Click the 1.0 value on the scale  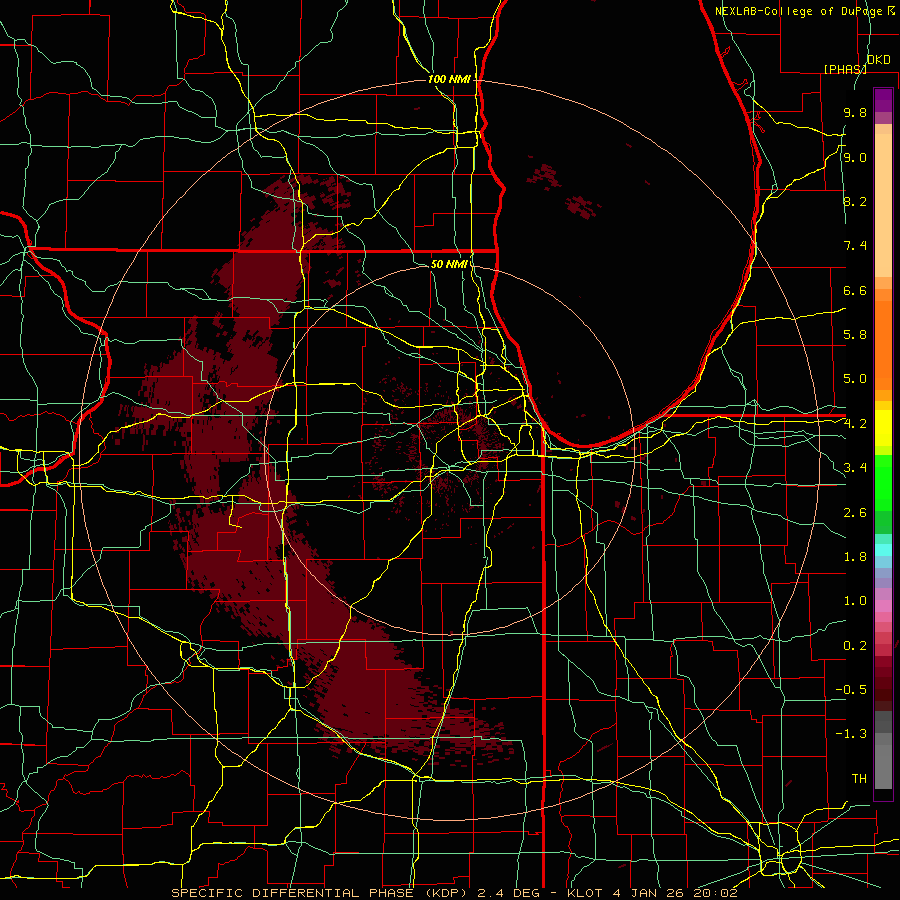click(x=855, y=601)
